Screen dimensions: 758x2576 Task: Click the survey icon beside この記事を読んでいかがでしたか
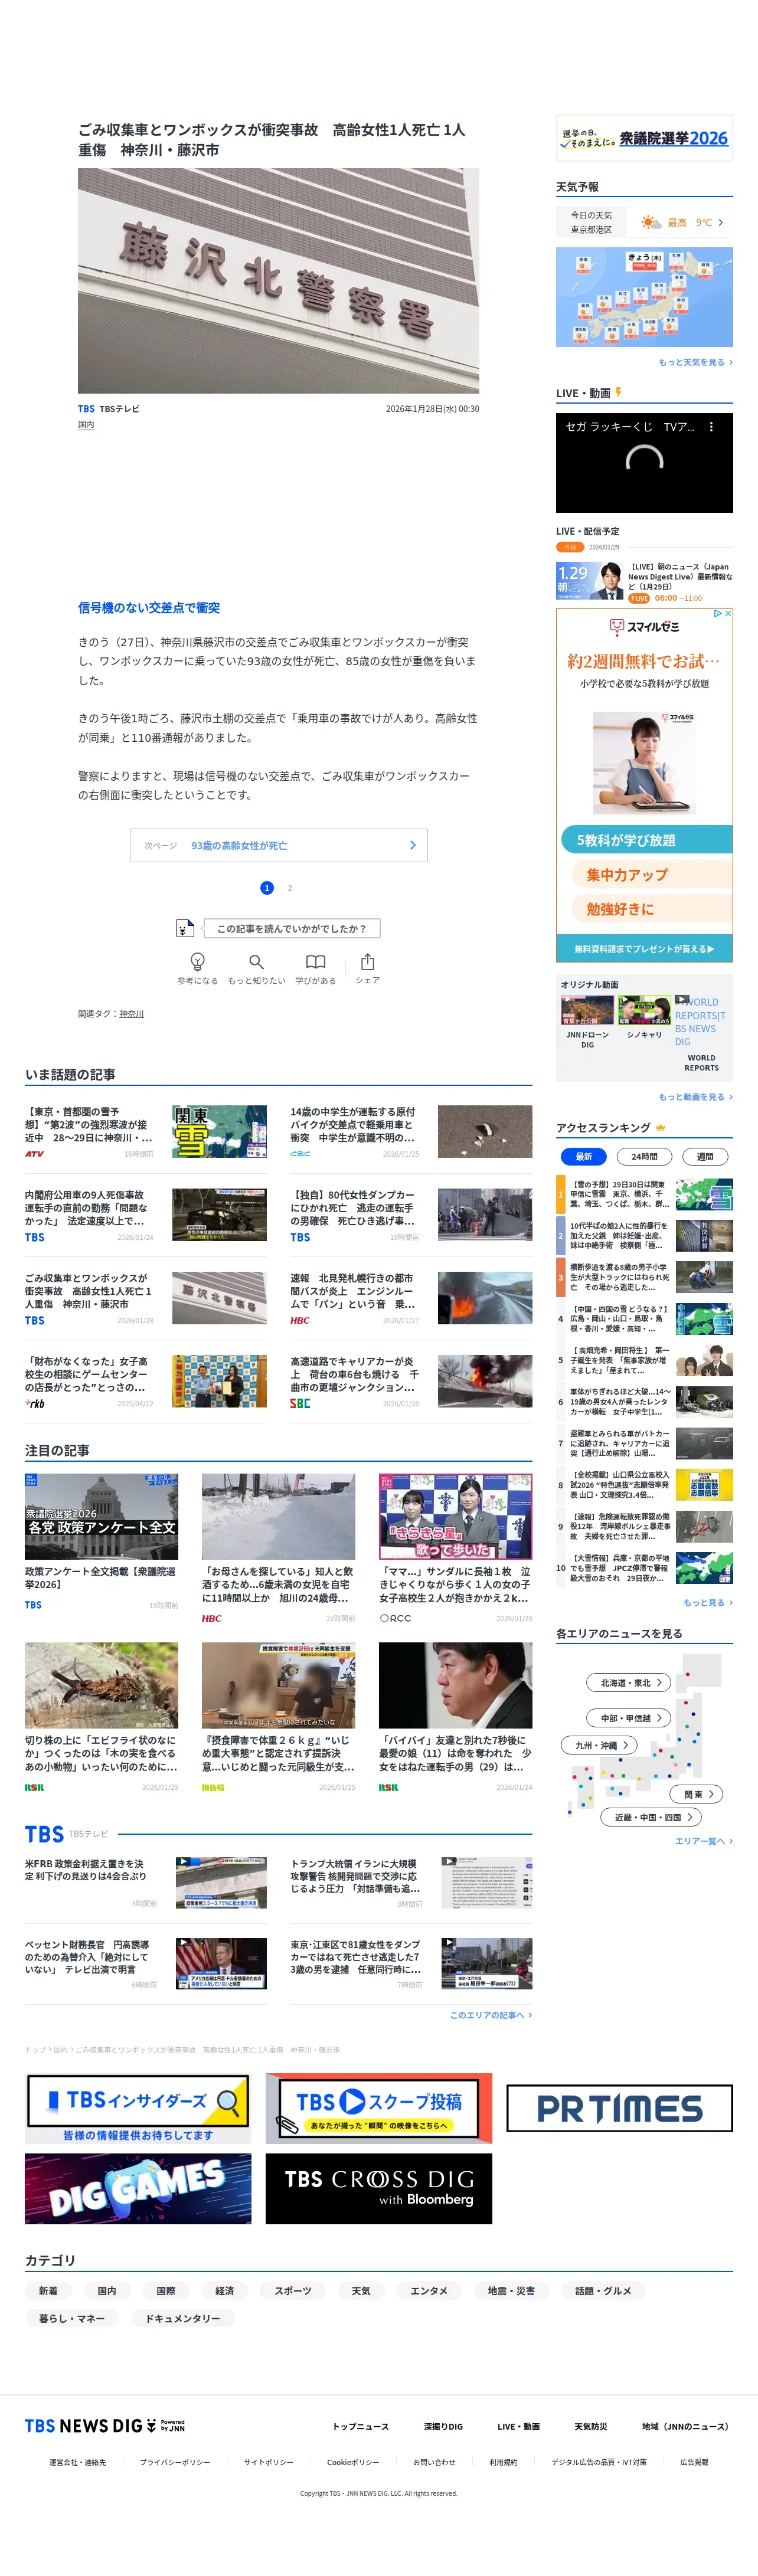tap(185, 929)
